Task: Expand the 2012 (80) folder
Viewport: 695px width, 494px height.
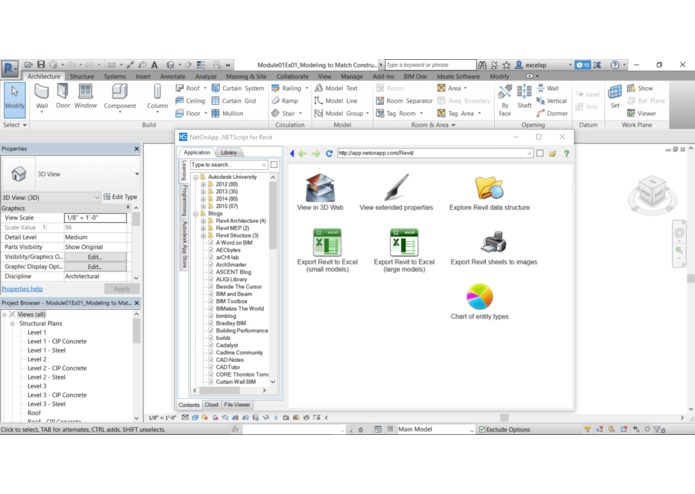Action: pyautogui.click(x=203, y=184)
